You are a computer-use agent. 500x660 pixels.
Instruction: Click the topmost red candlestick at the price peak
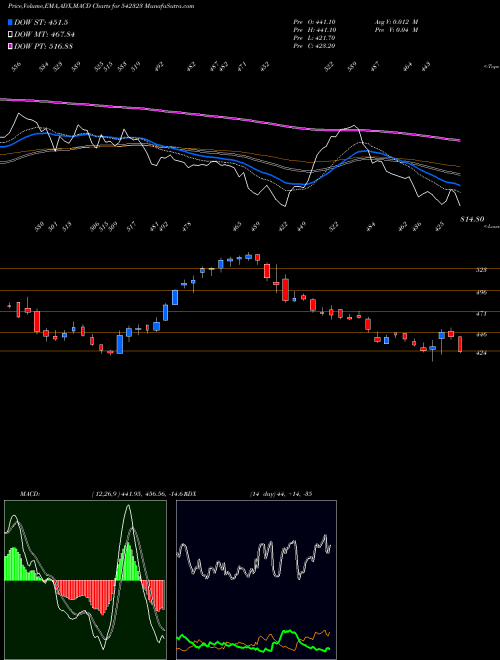(x=258, y=258)
